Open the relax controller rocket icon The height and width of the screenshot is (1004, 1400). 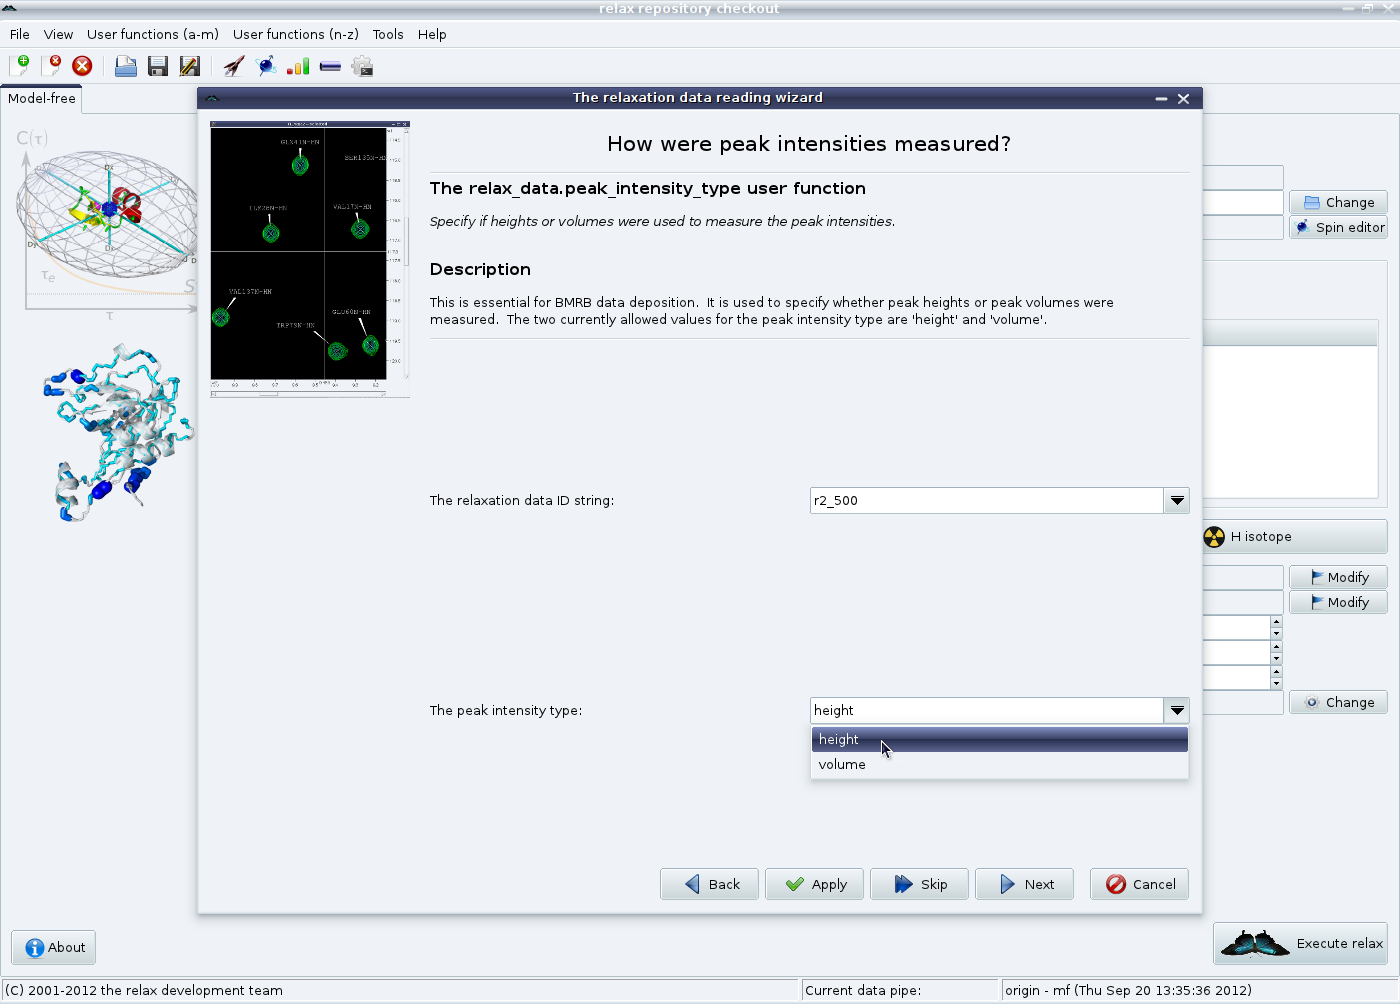click(233, 66)
